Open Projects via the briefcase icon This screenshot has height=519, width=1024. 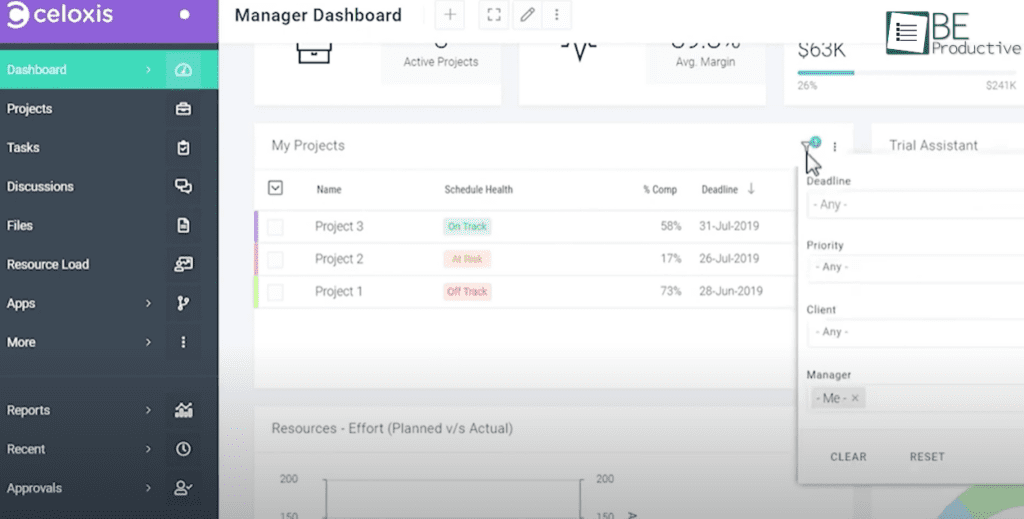click(x=183, y=109)
